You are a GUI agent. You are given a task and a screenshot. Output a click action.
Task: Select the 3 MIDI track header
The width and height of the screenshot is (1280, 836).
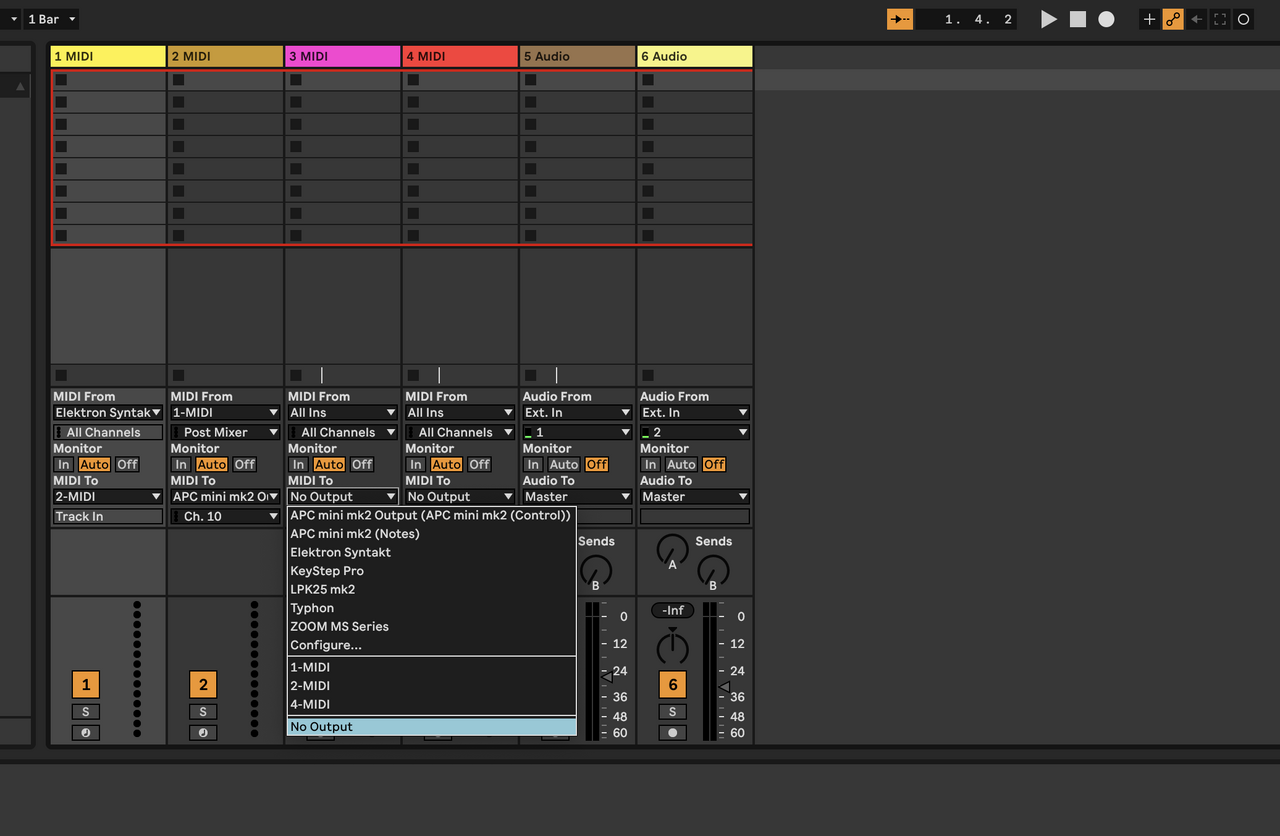coord(343,56)
